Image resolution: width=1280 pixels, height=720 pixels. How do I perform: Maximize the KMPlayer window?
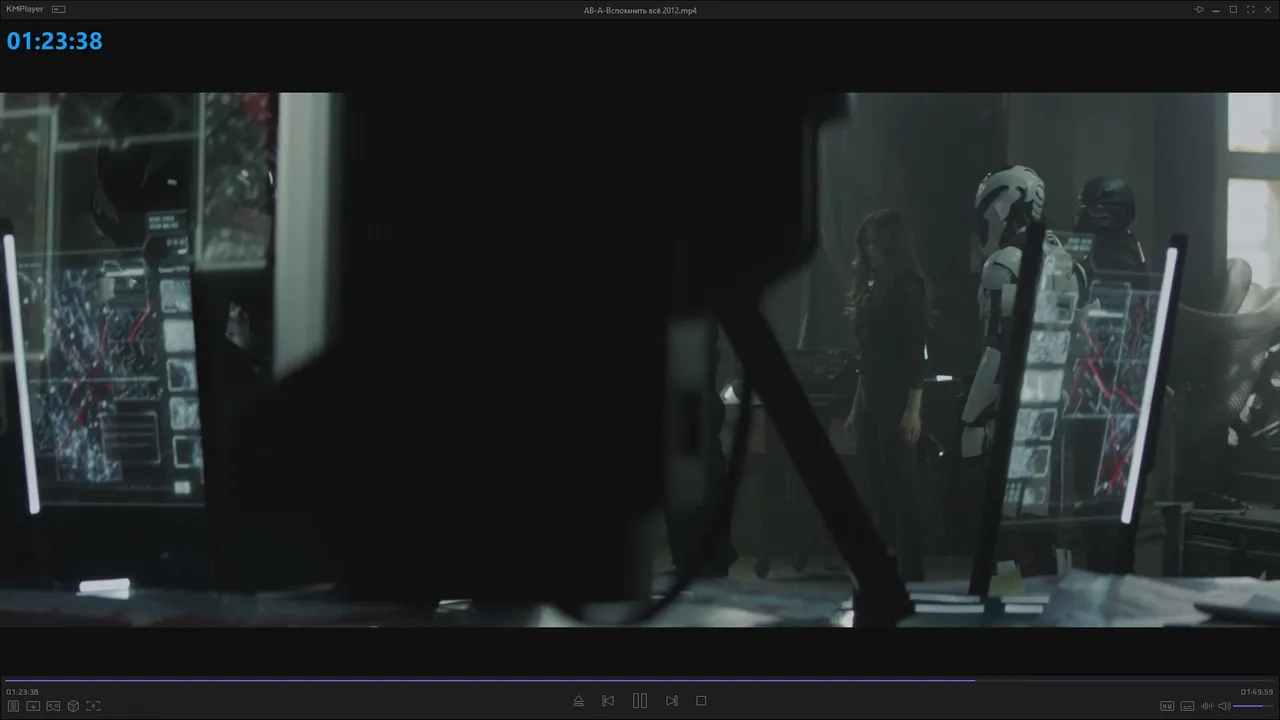coord(1233,9)
